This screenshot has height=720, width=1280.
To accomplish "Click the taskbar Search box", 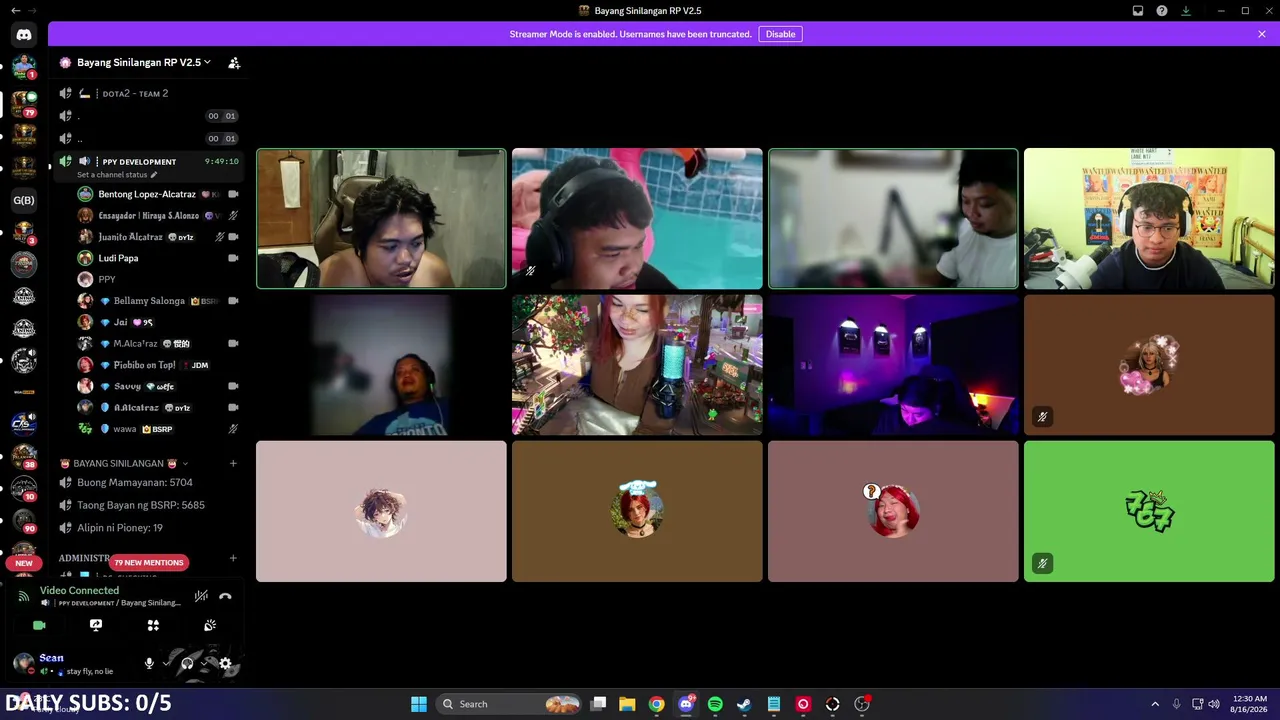I will tap(510, 704).
